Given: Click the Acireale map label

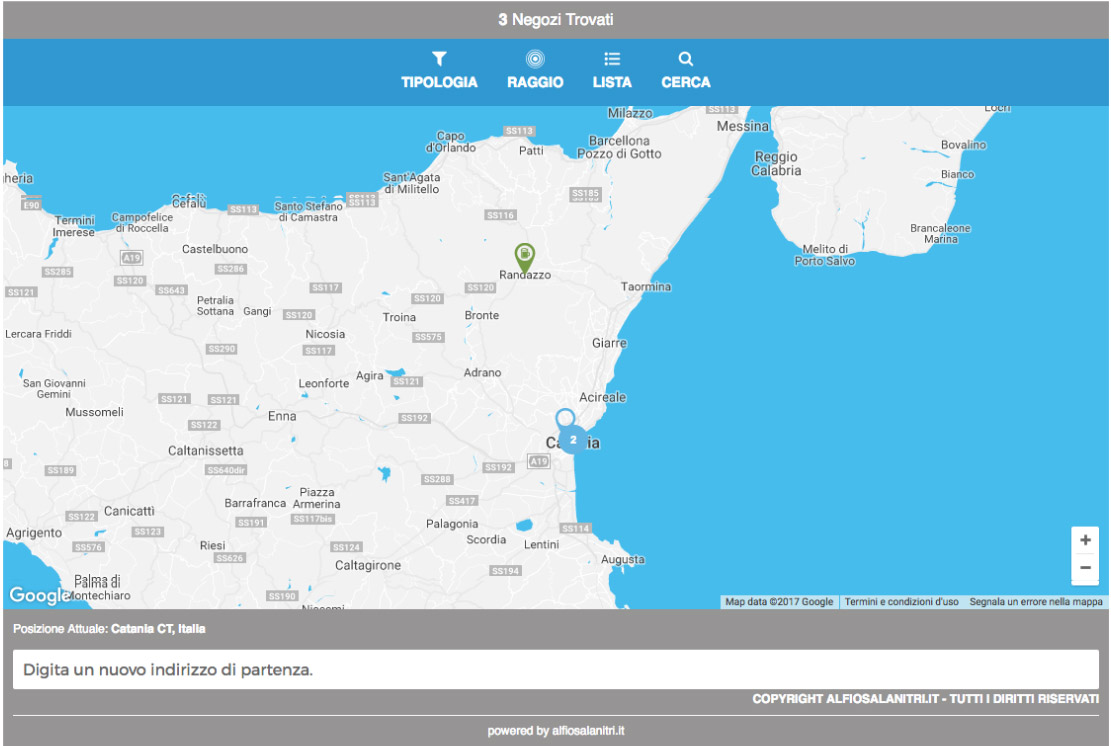Looking at the screenshot, I should 602,397.
